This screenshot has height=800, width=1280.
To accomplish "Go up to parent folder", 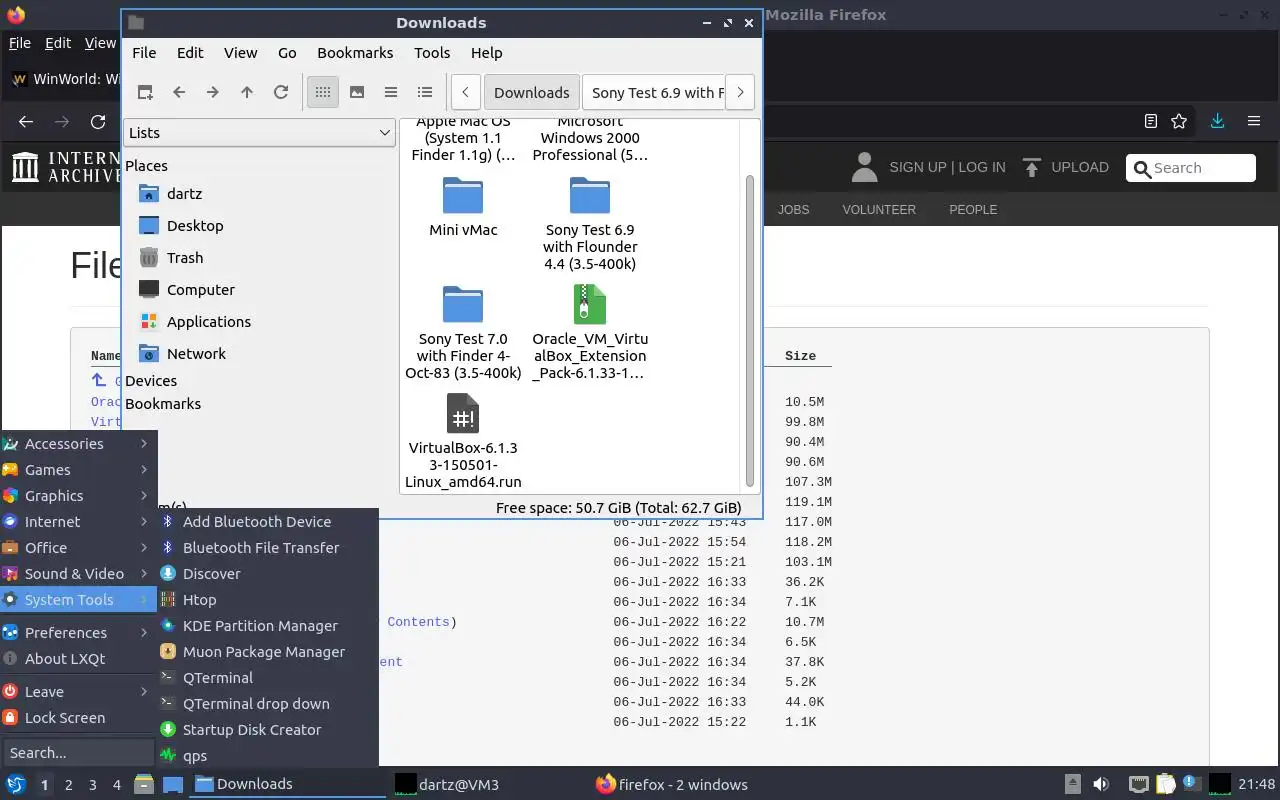I will [247, 92].
